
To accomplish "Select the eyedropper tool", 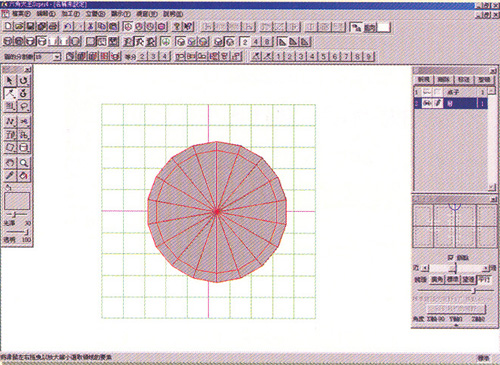I will click(x=10, y=176).
